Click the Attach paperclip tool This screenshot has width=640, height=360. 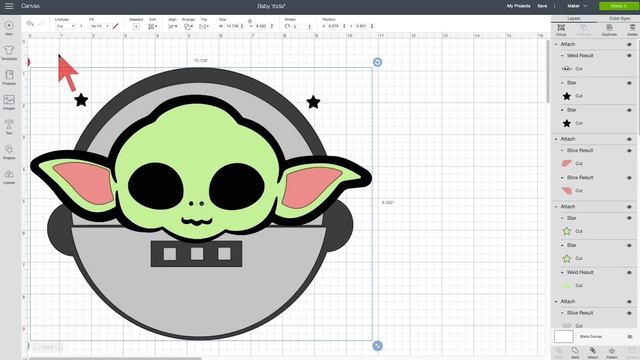click(x=593, y=353)
